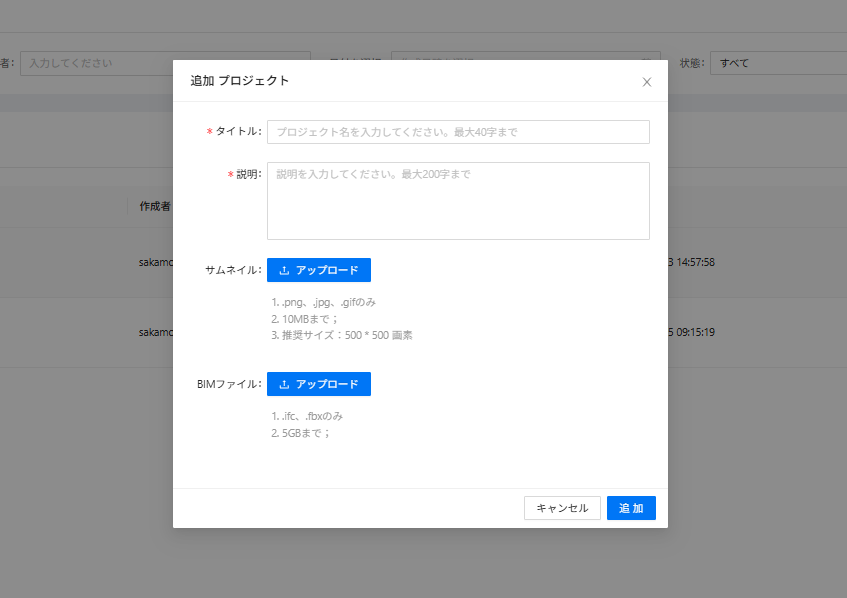Click the キャンセル button
This screenshot has height=598, width=847.
coord(562,508)
